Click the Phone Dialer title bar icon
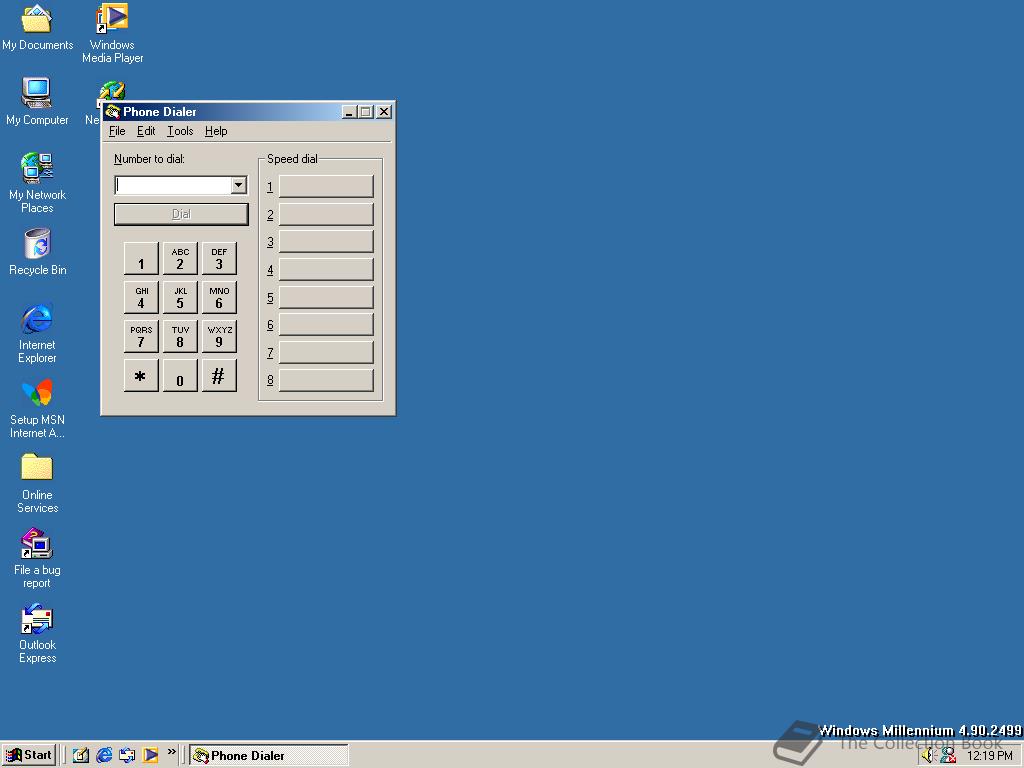Image resolution: width=1024 pixels, height=768 pixels. 112,112
